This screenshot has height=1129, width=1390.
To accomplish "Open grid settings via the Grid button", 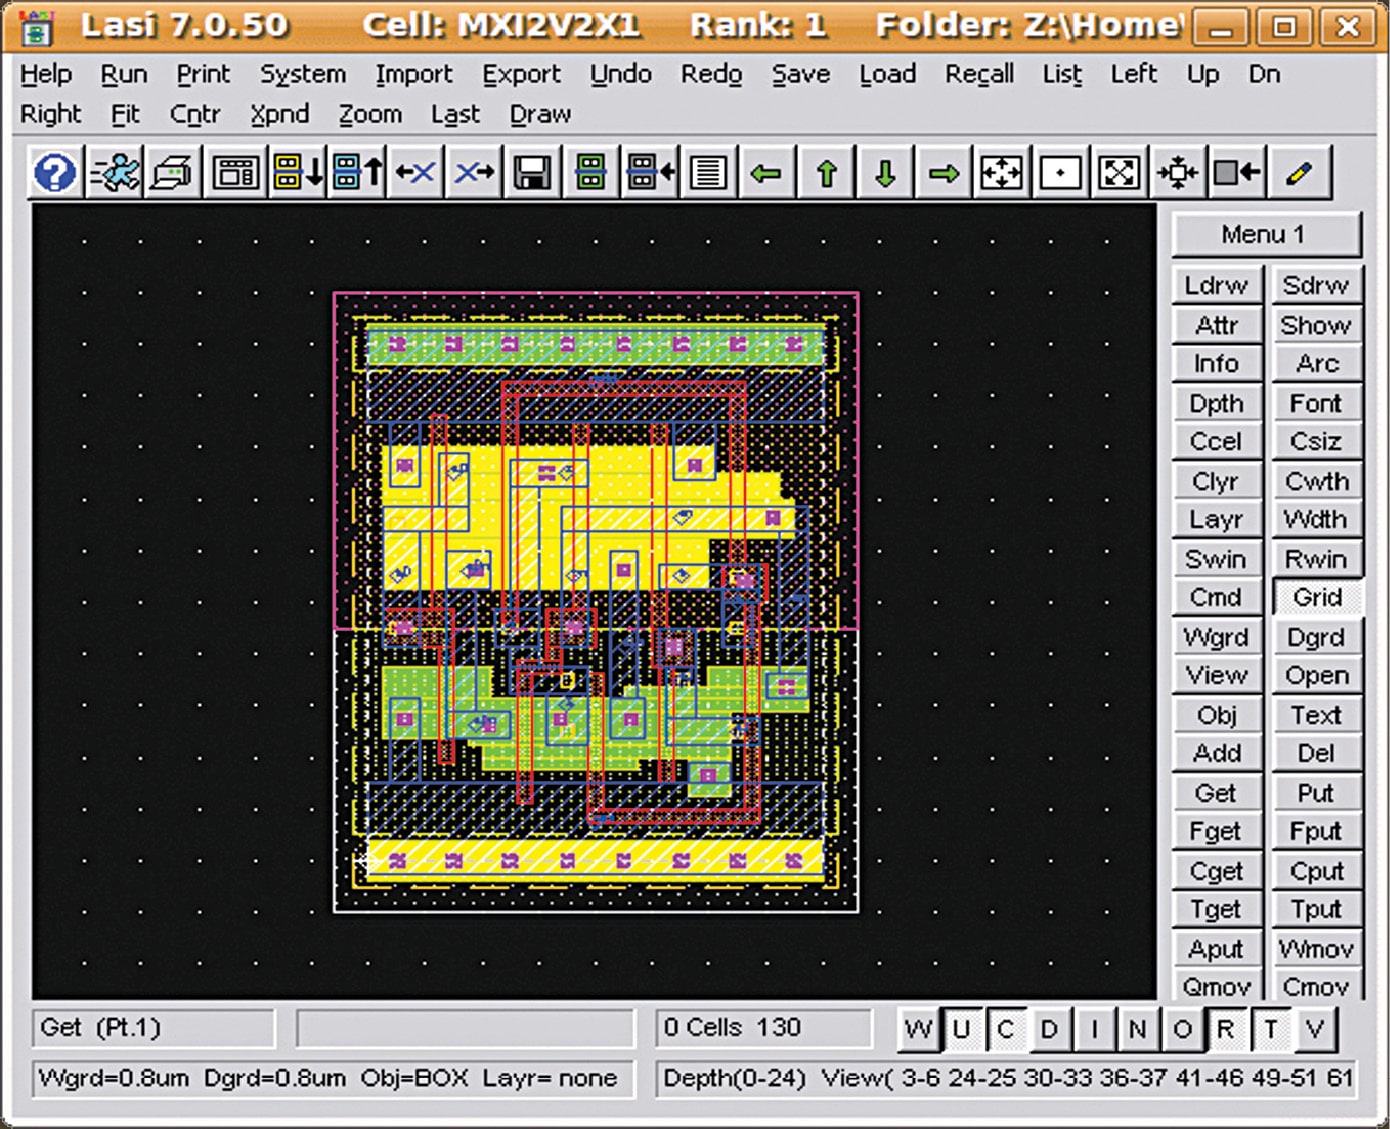I will (1318, 597).
